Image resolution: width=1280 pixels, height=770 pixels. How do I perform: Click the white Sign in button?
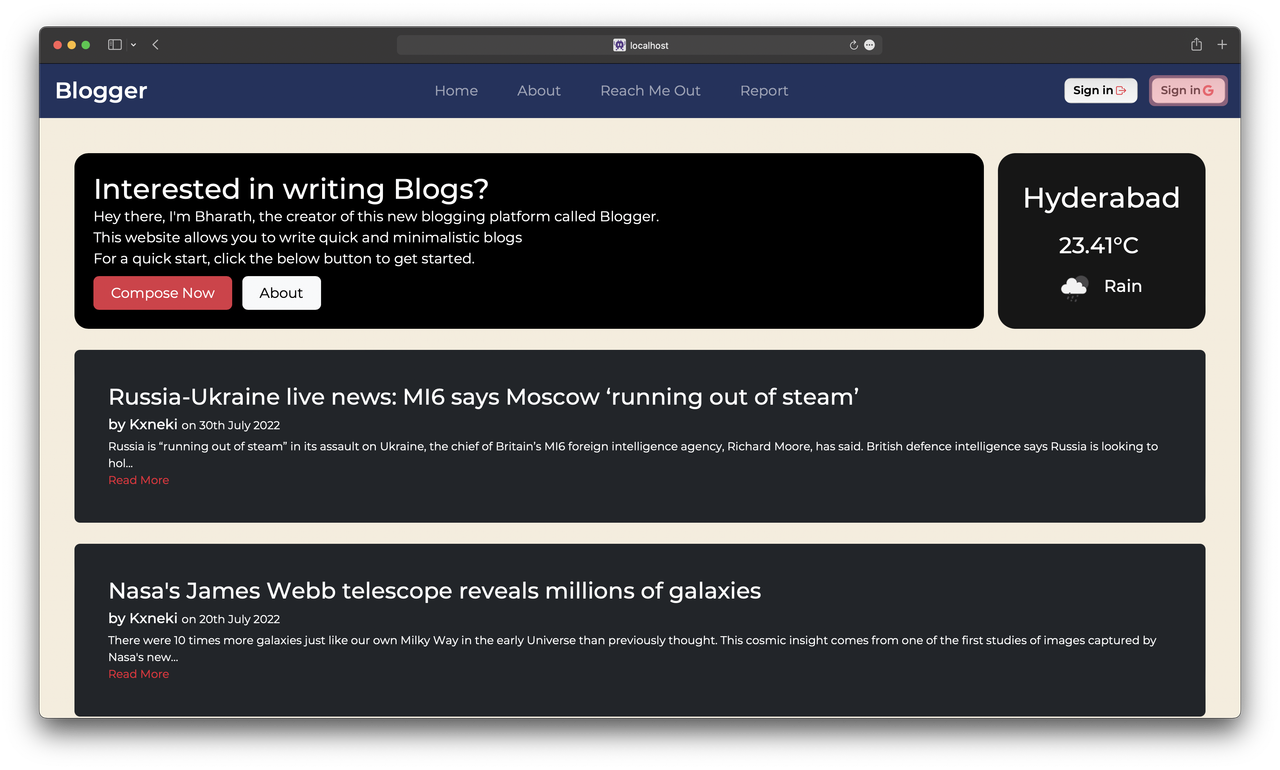tap(1100, 91)
